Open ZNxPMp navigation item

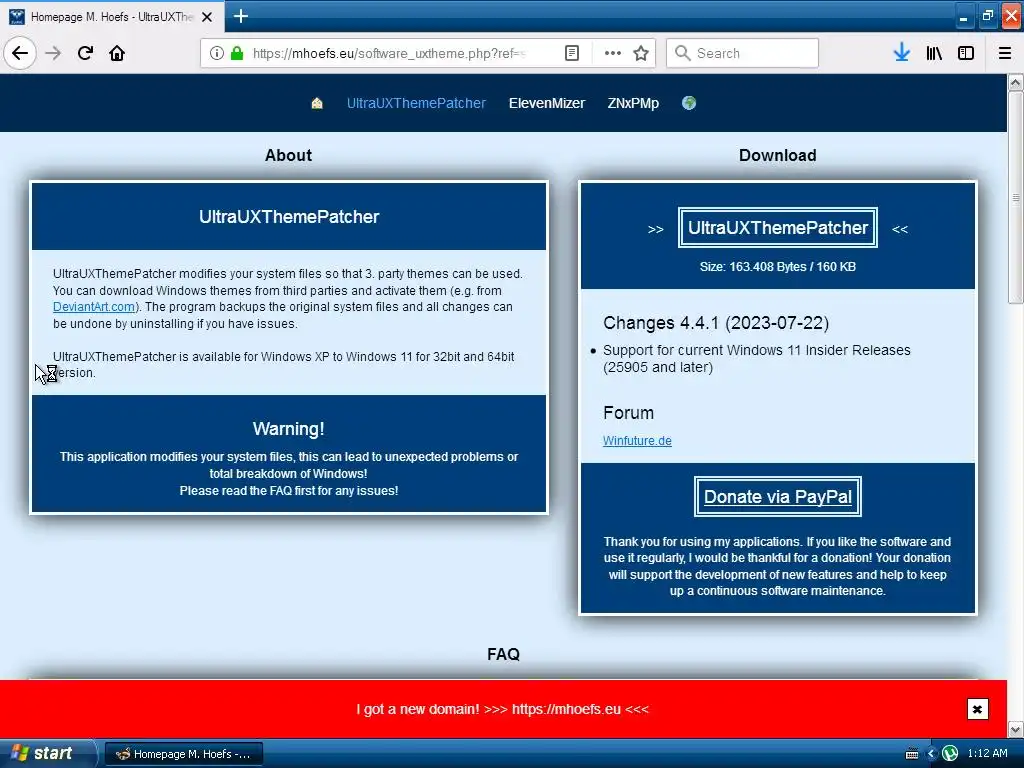633,103
